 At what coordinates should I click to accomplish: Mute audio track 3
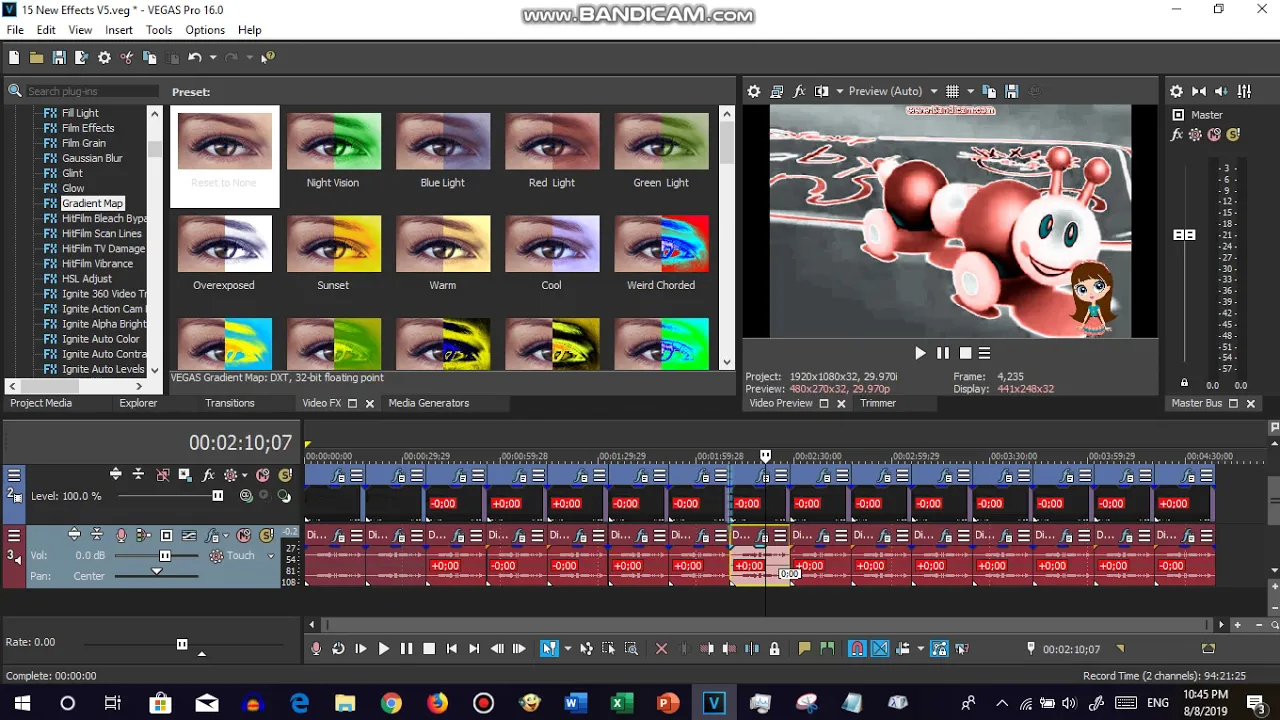tap(244, 535)
